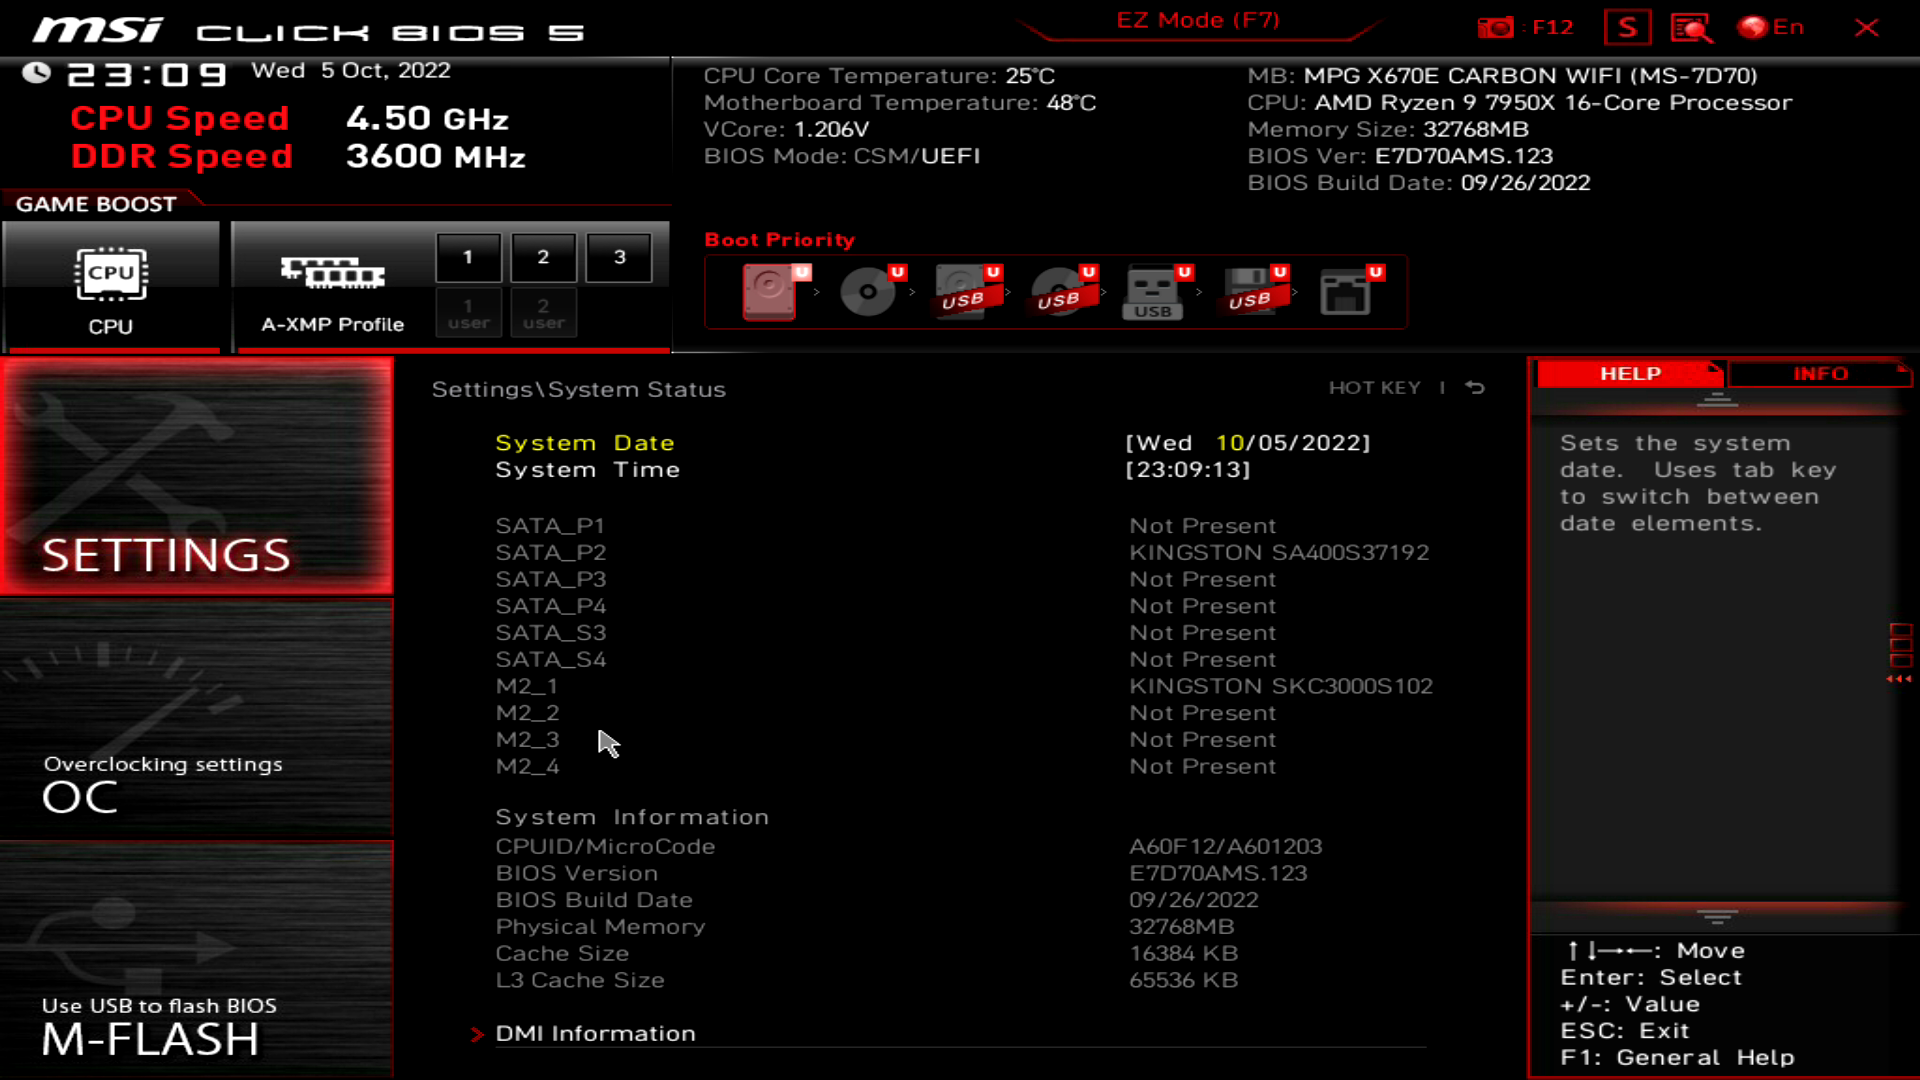Click the S favorites icon in the header
Image resolution: width=1920 pixels, height=1080 pixels.
1627,27
